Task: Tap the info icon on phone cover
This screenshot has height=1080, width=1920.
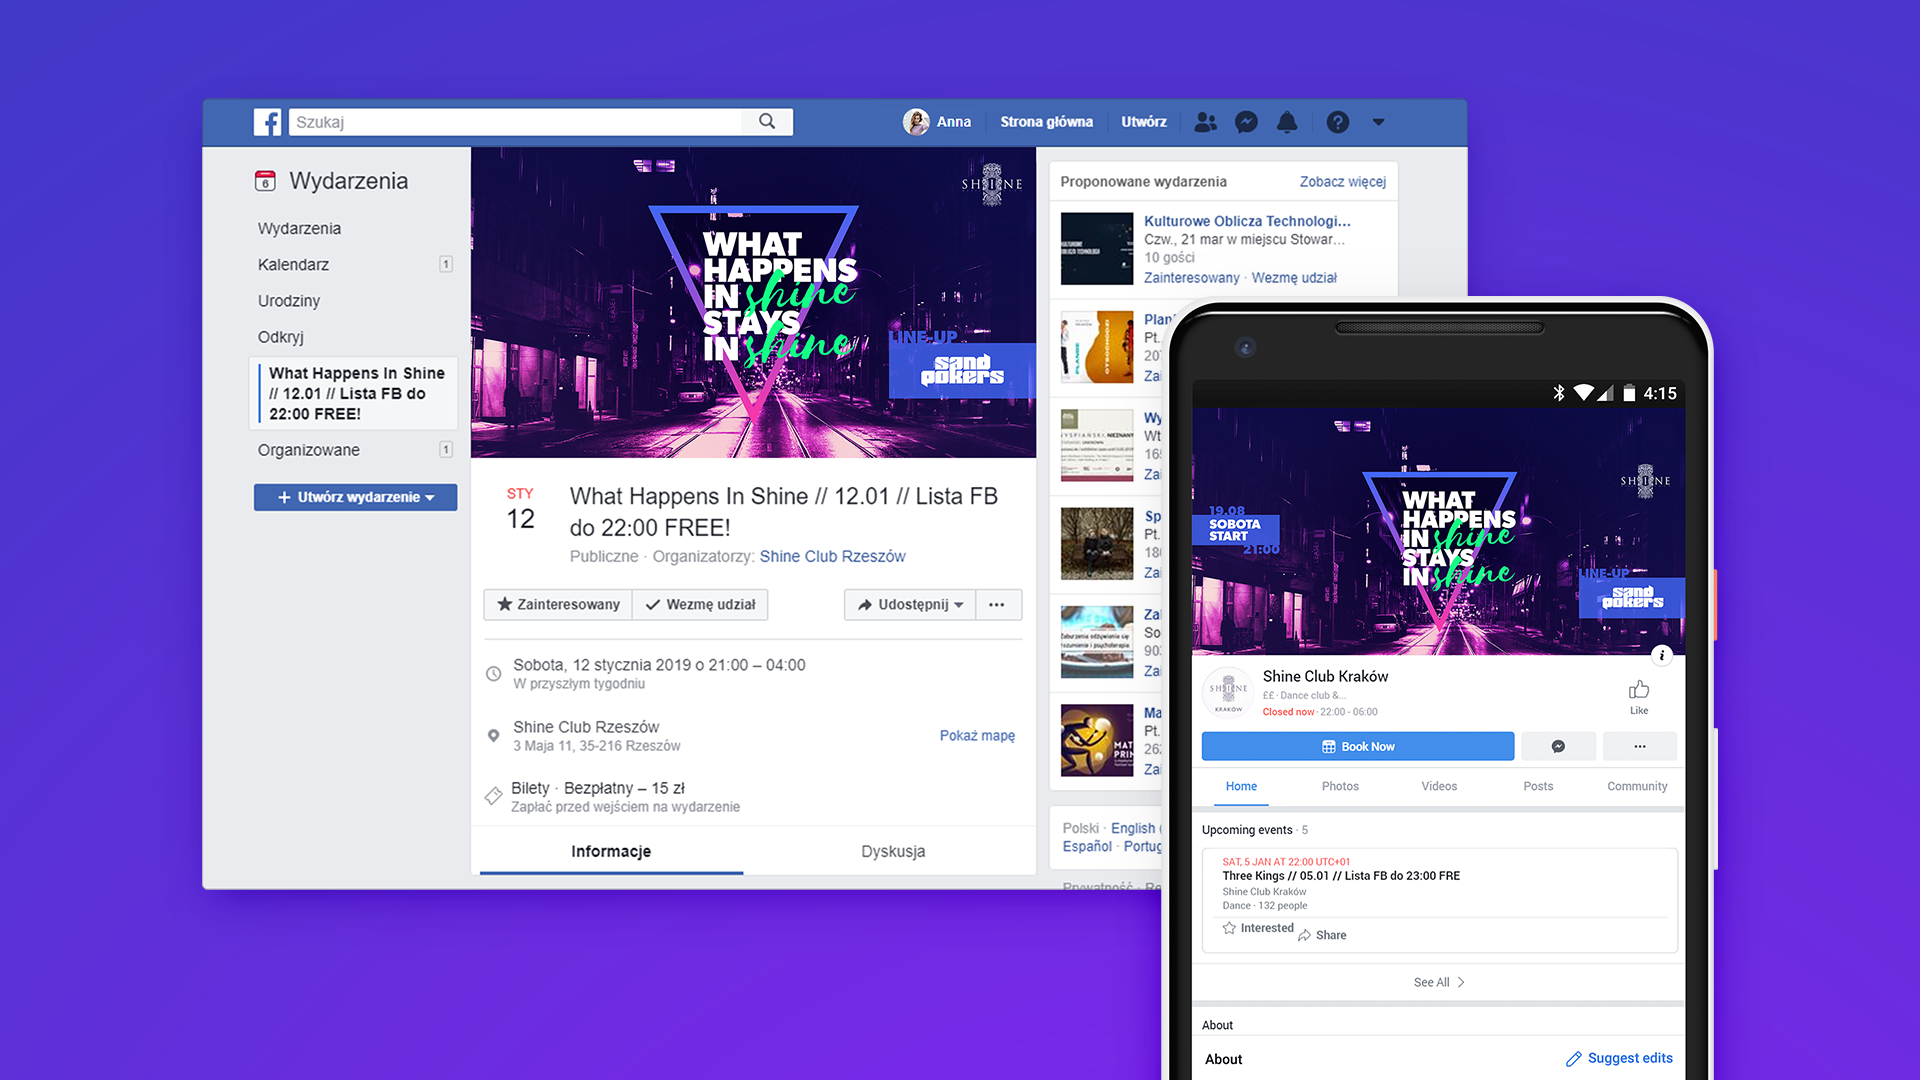Action: (1662, 655)
